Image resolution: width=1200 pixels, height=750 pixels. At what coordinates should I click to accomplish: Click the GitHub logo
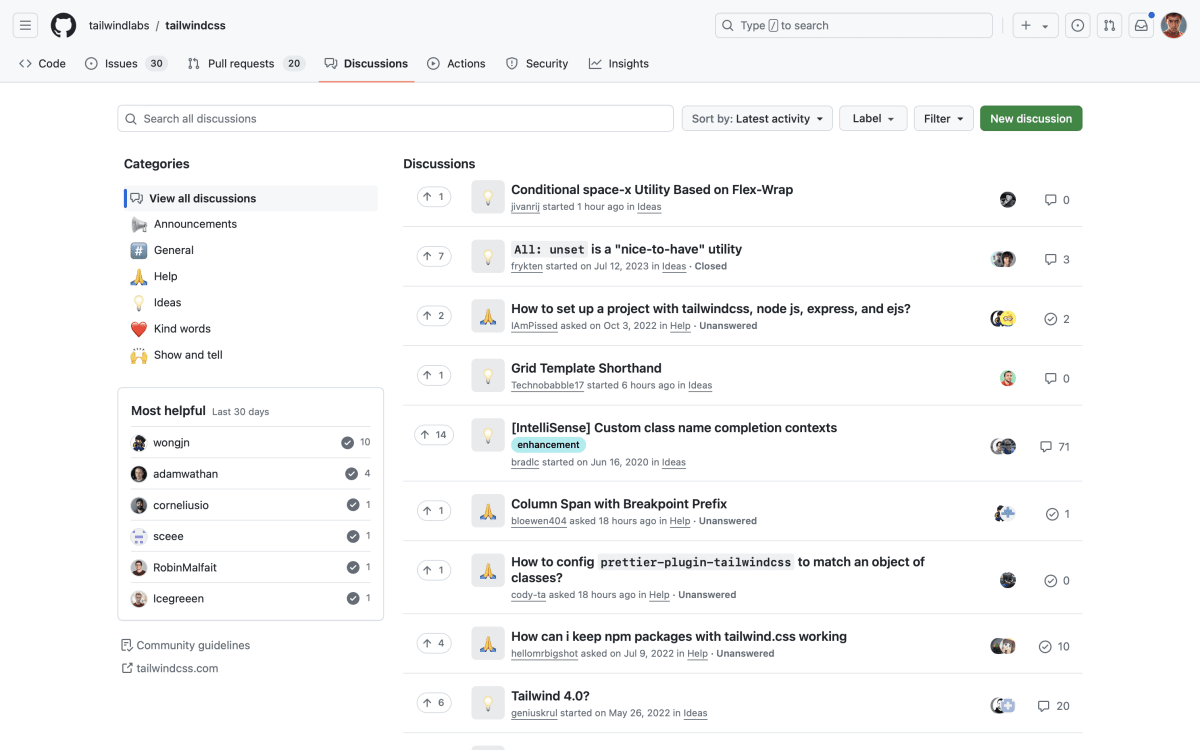pos(64,26)
